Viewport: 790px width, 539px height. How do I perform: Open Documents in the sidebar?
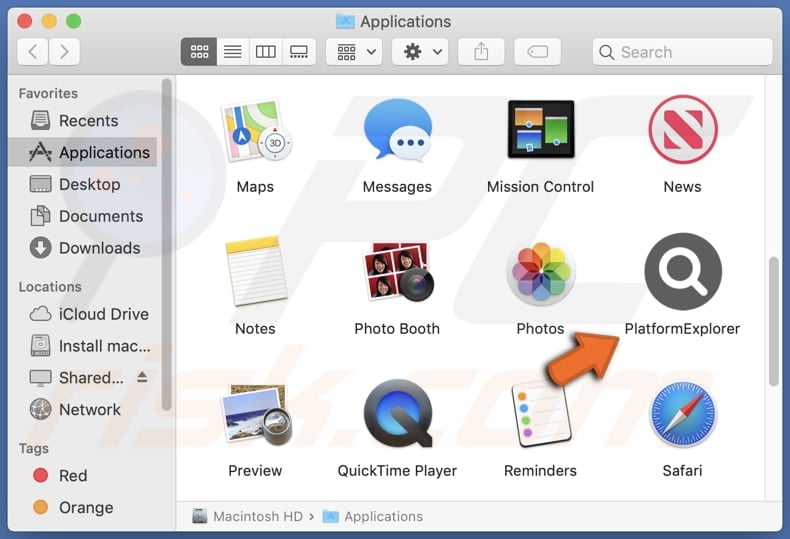(83, 216)
